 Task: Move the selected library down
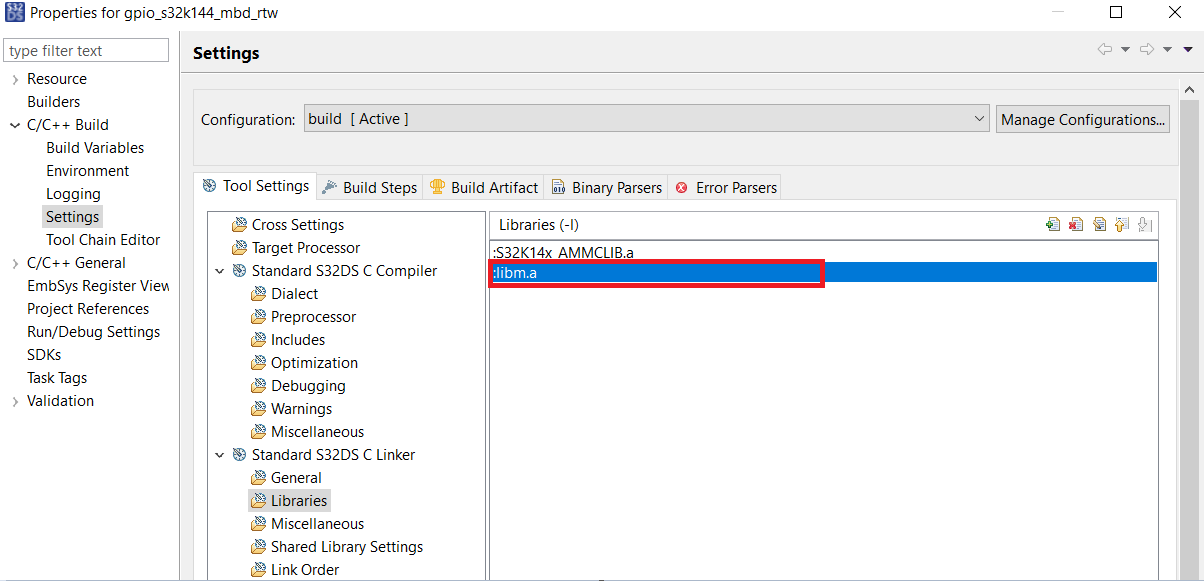(x=1144, y=224)
